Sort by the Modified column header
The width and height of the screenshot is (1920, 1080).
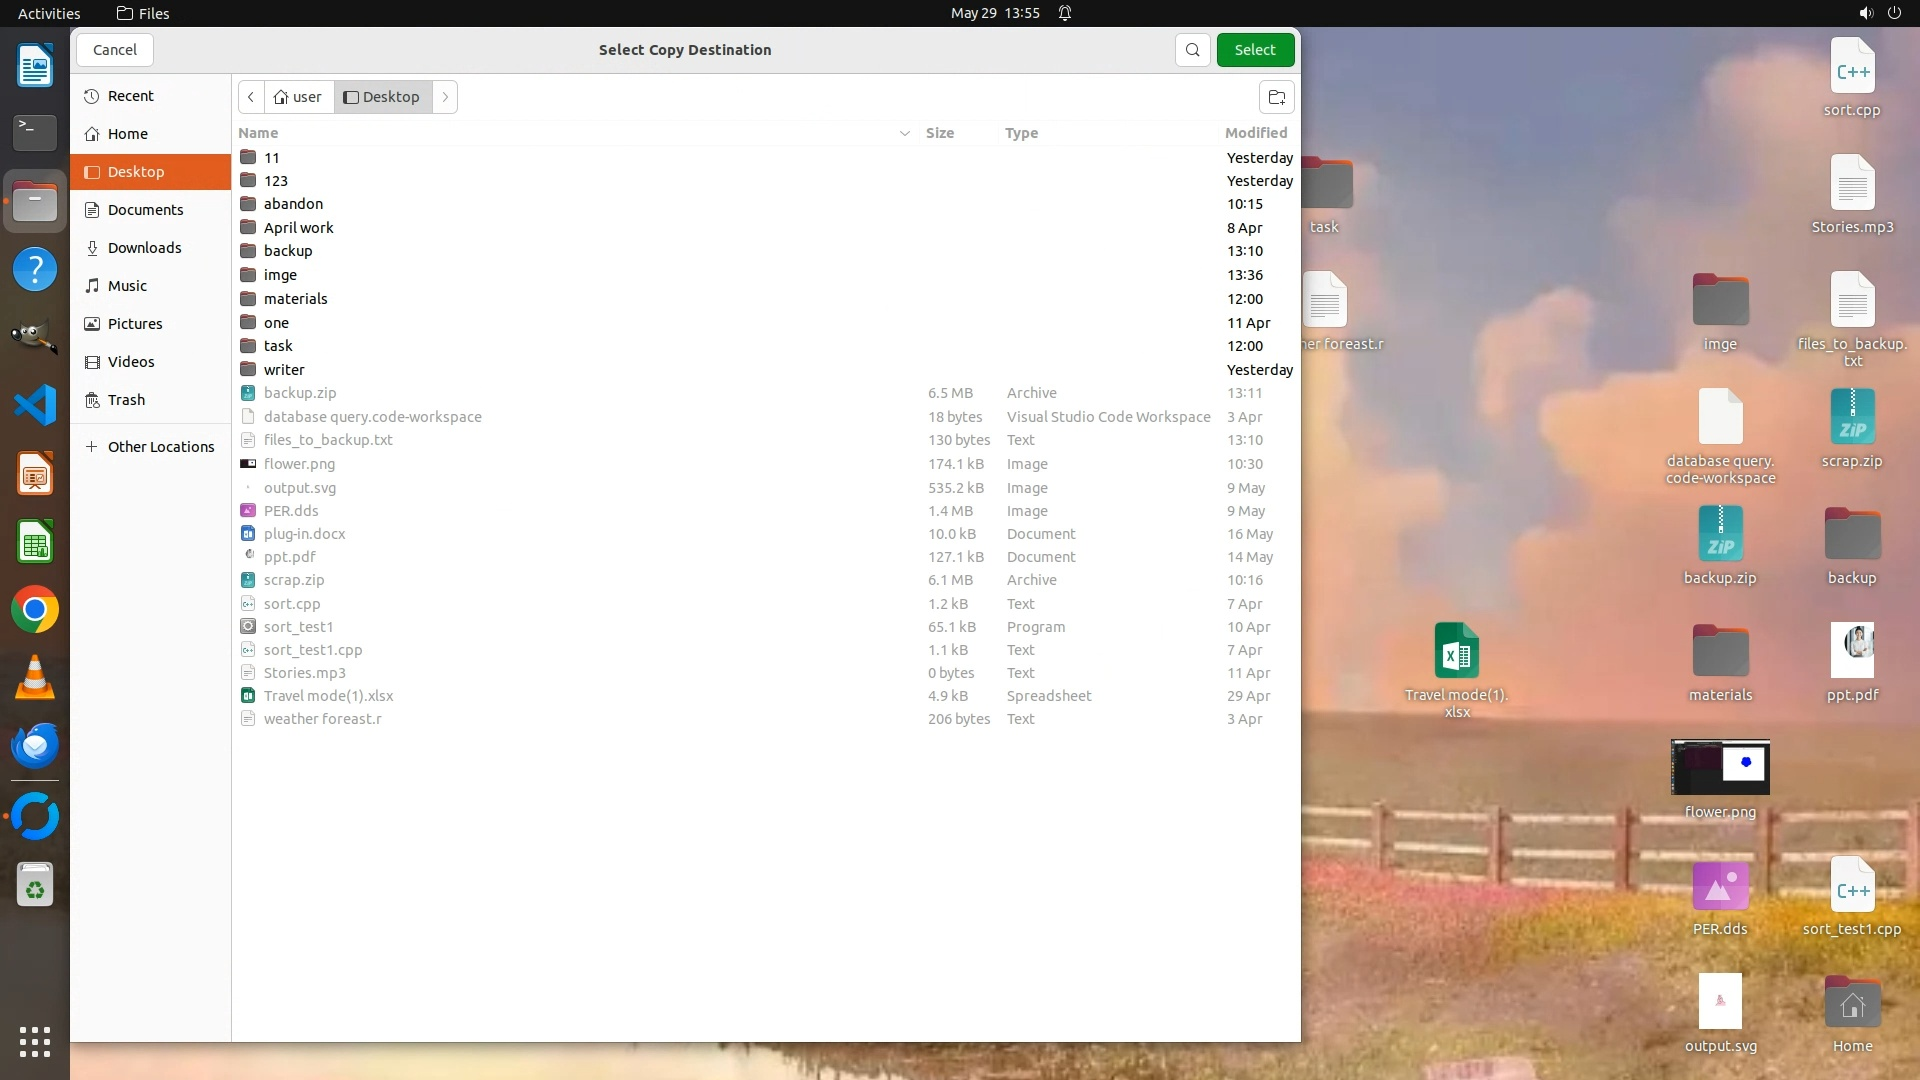(1256, 133)
